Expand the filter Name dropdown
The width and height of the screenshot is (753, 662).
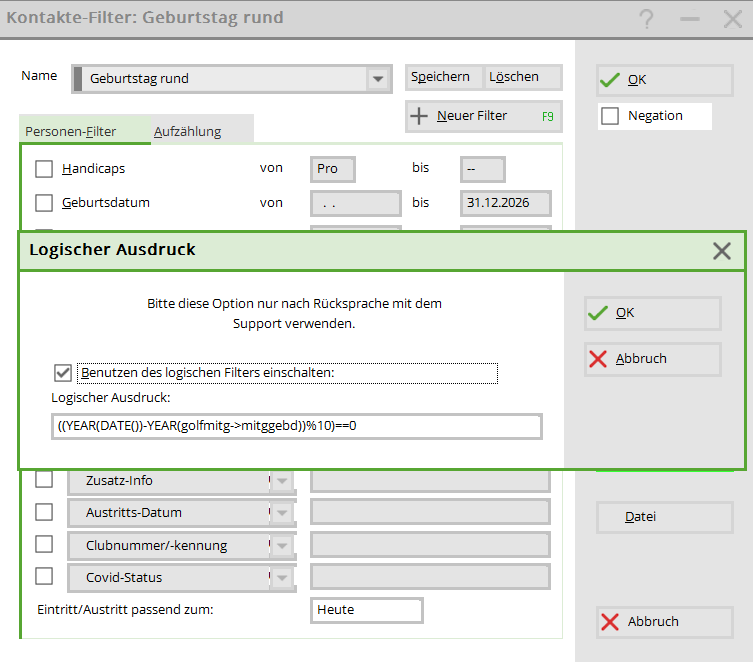click(x=377, y=79)
